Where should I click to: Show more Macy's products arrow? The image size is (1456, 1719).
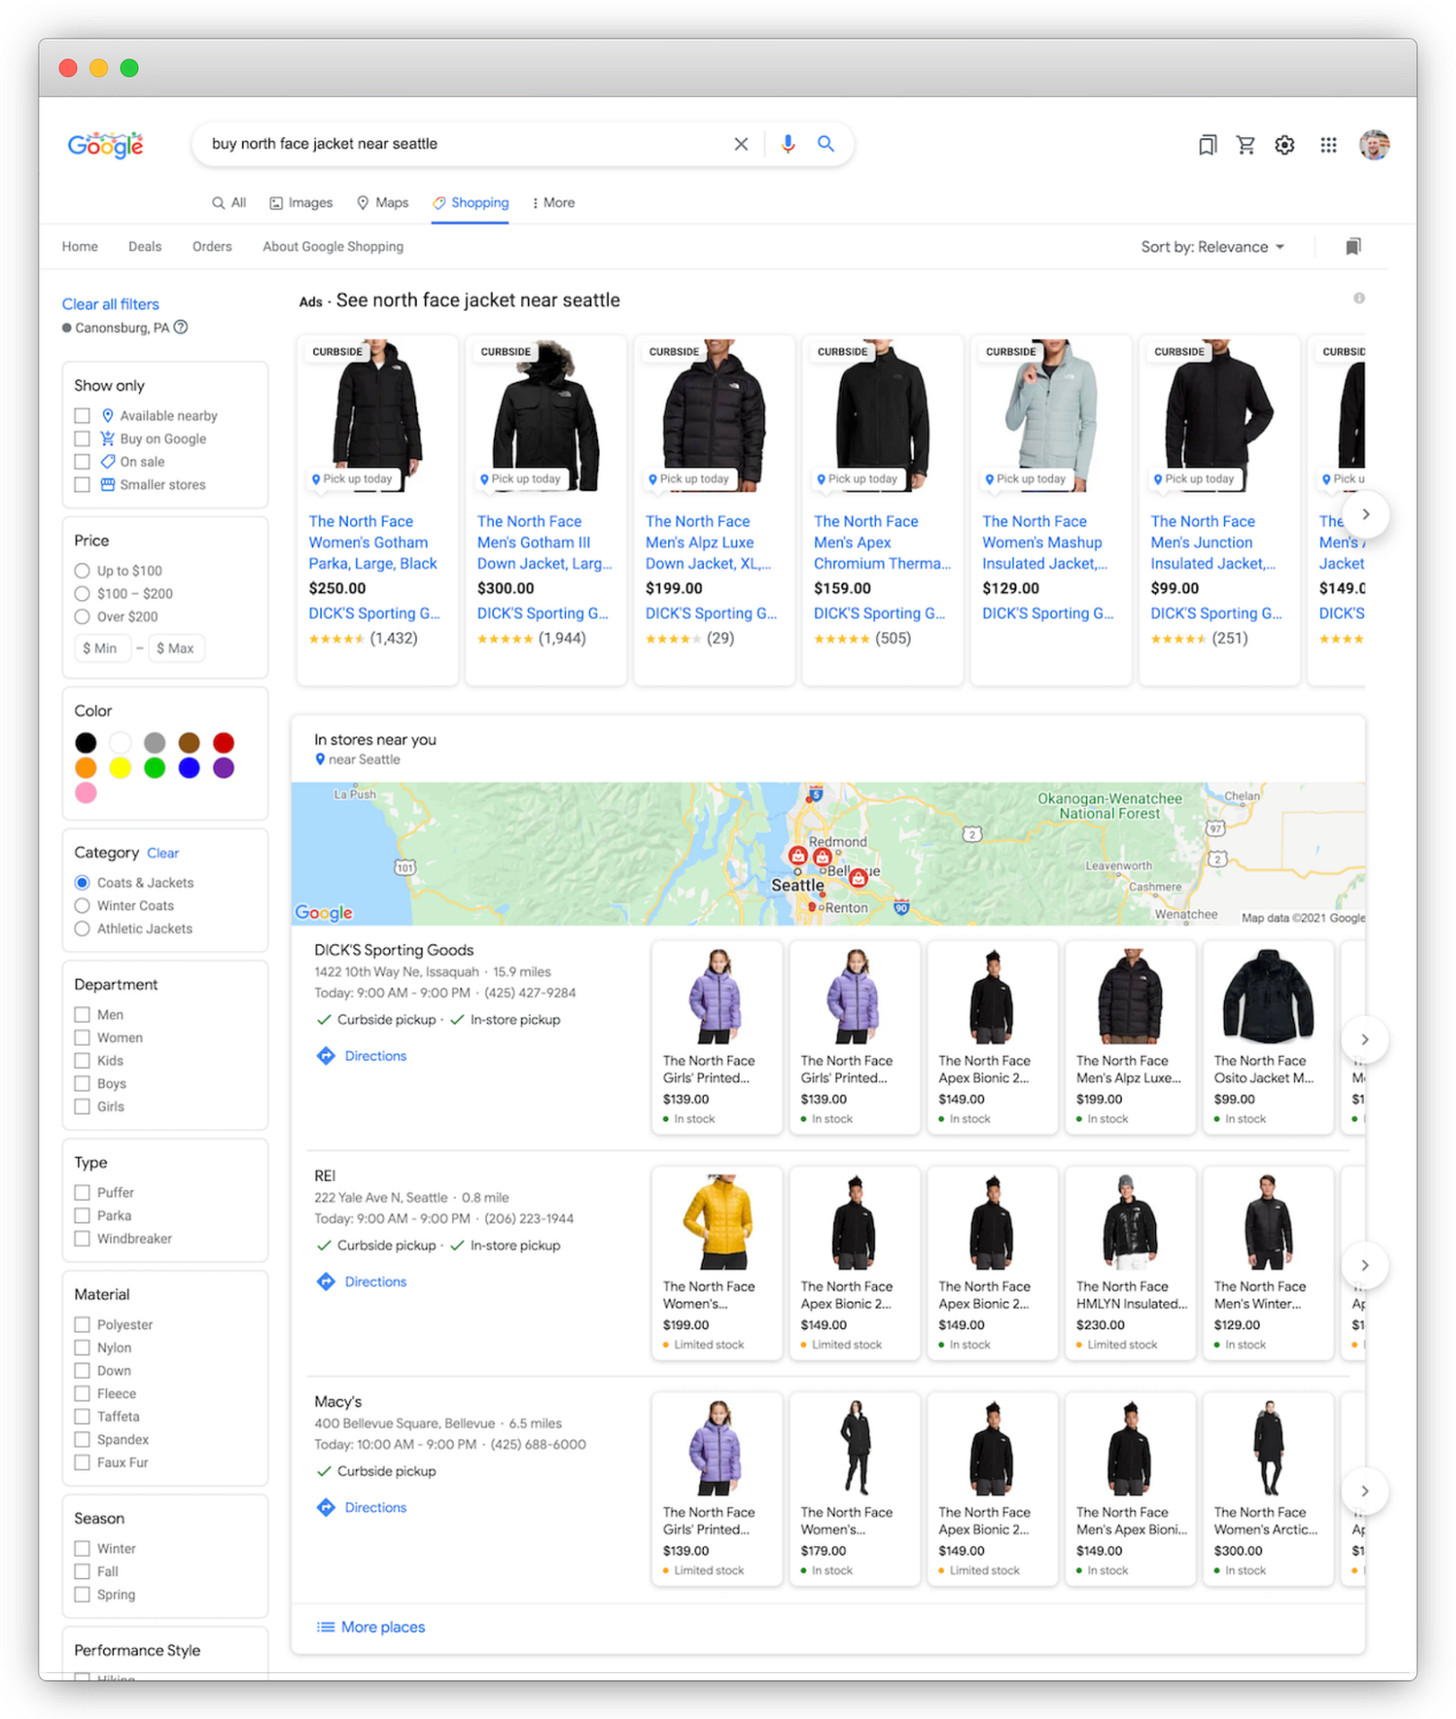(1365, 1491)
